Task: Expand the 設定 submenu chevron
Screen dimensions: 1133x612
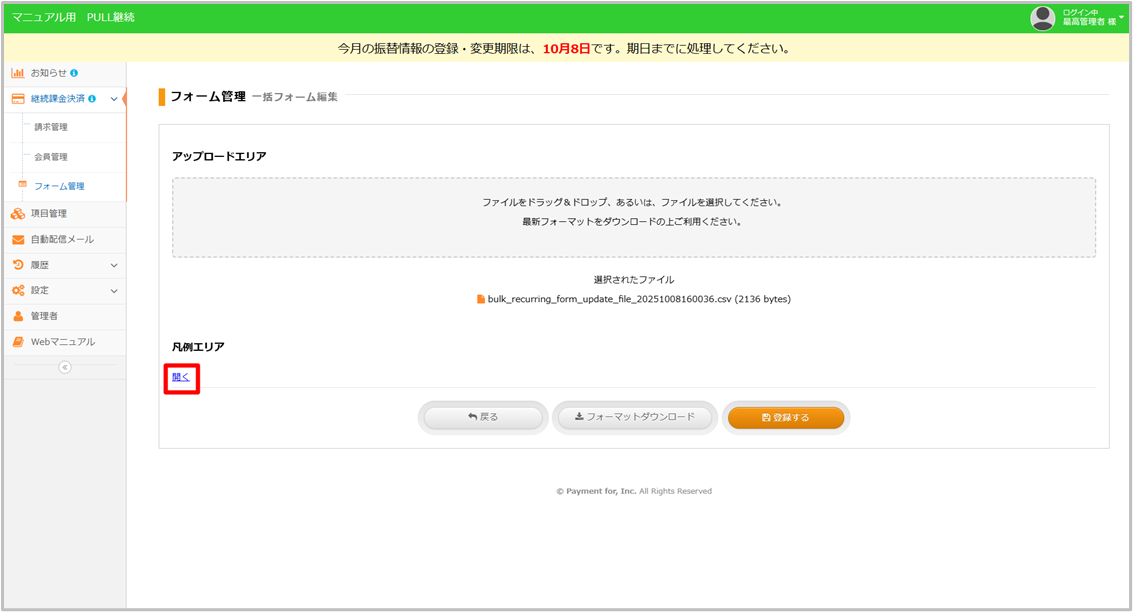Action: [x=113, y=291]
